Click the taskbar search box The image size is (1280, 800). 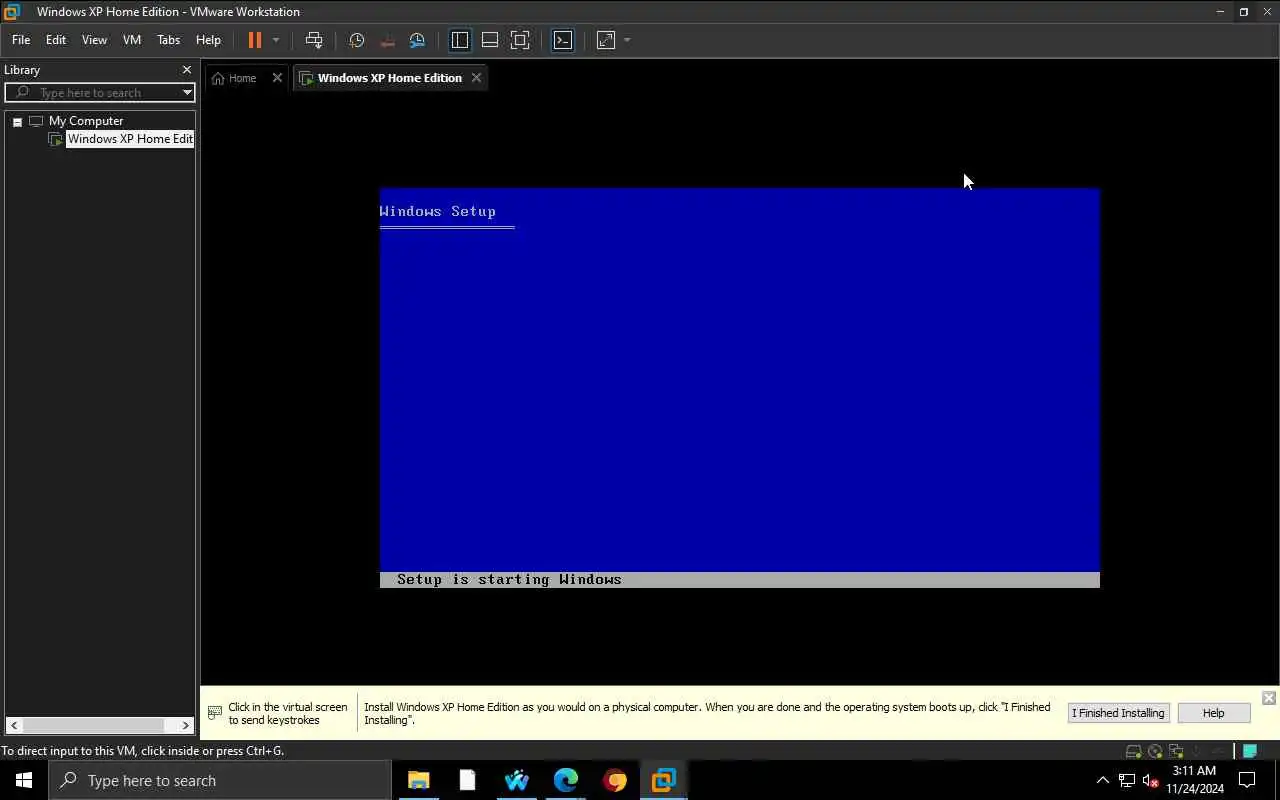click(x=220, y=780)
